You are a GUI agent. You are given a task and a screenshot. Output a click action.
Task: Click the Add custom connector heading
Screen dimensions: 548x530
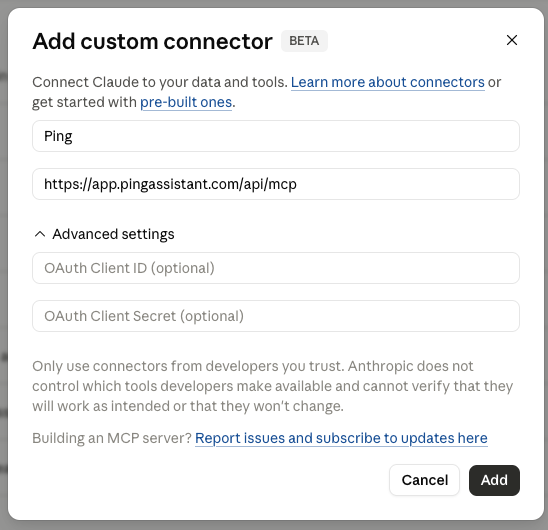(152, 41)
